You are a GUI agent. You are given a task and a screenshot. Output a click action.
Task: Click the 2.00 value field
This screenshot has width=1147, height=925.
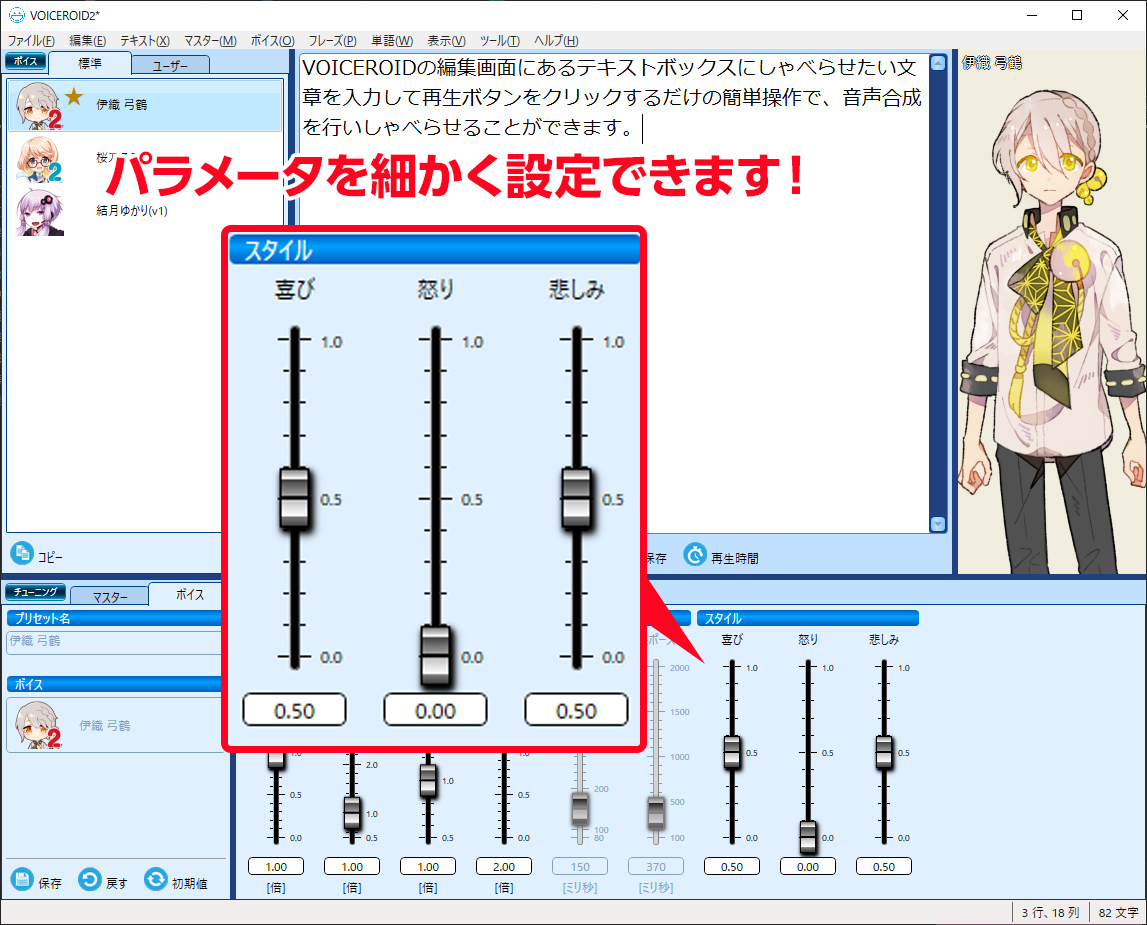pos(504,867)
